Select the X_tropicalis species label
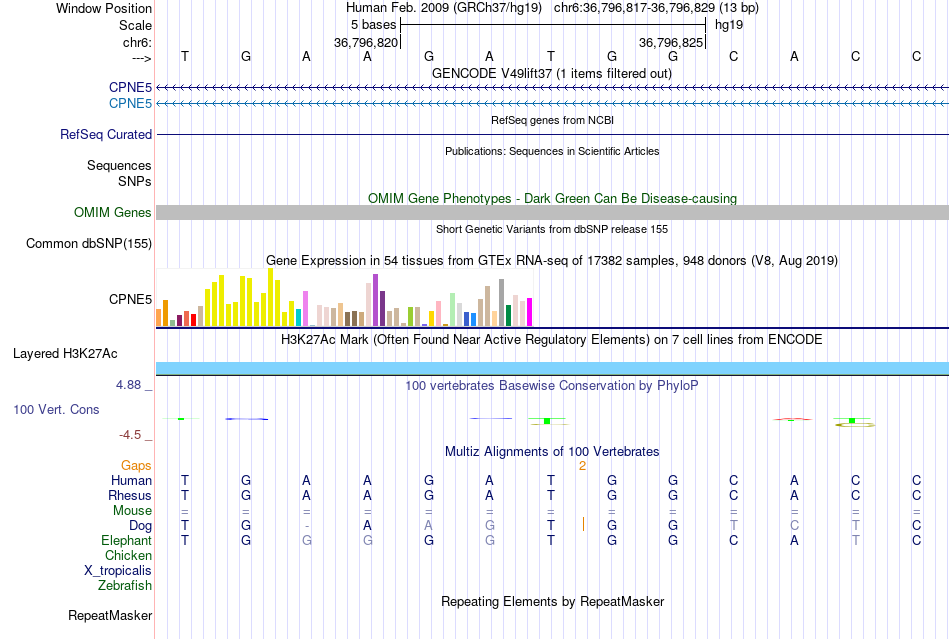This screenshot has width=950, height=639. pyautogui.click(x=118, y=571)
